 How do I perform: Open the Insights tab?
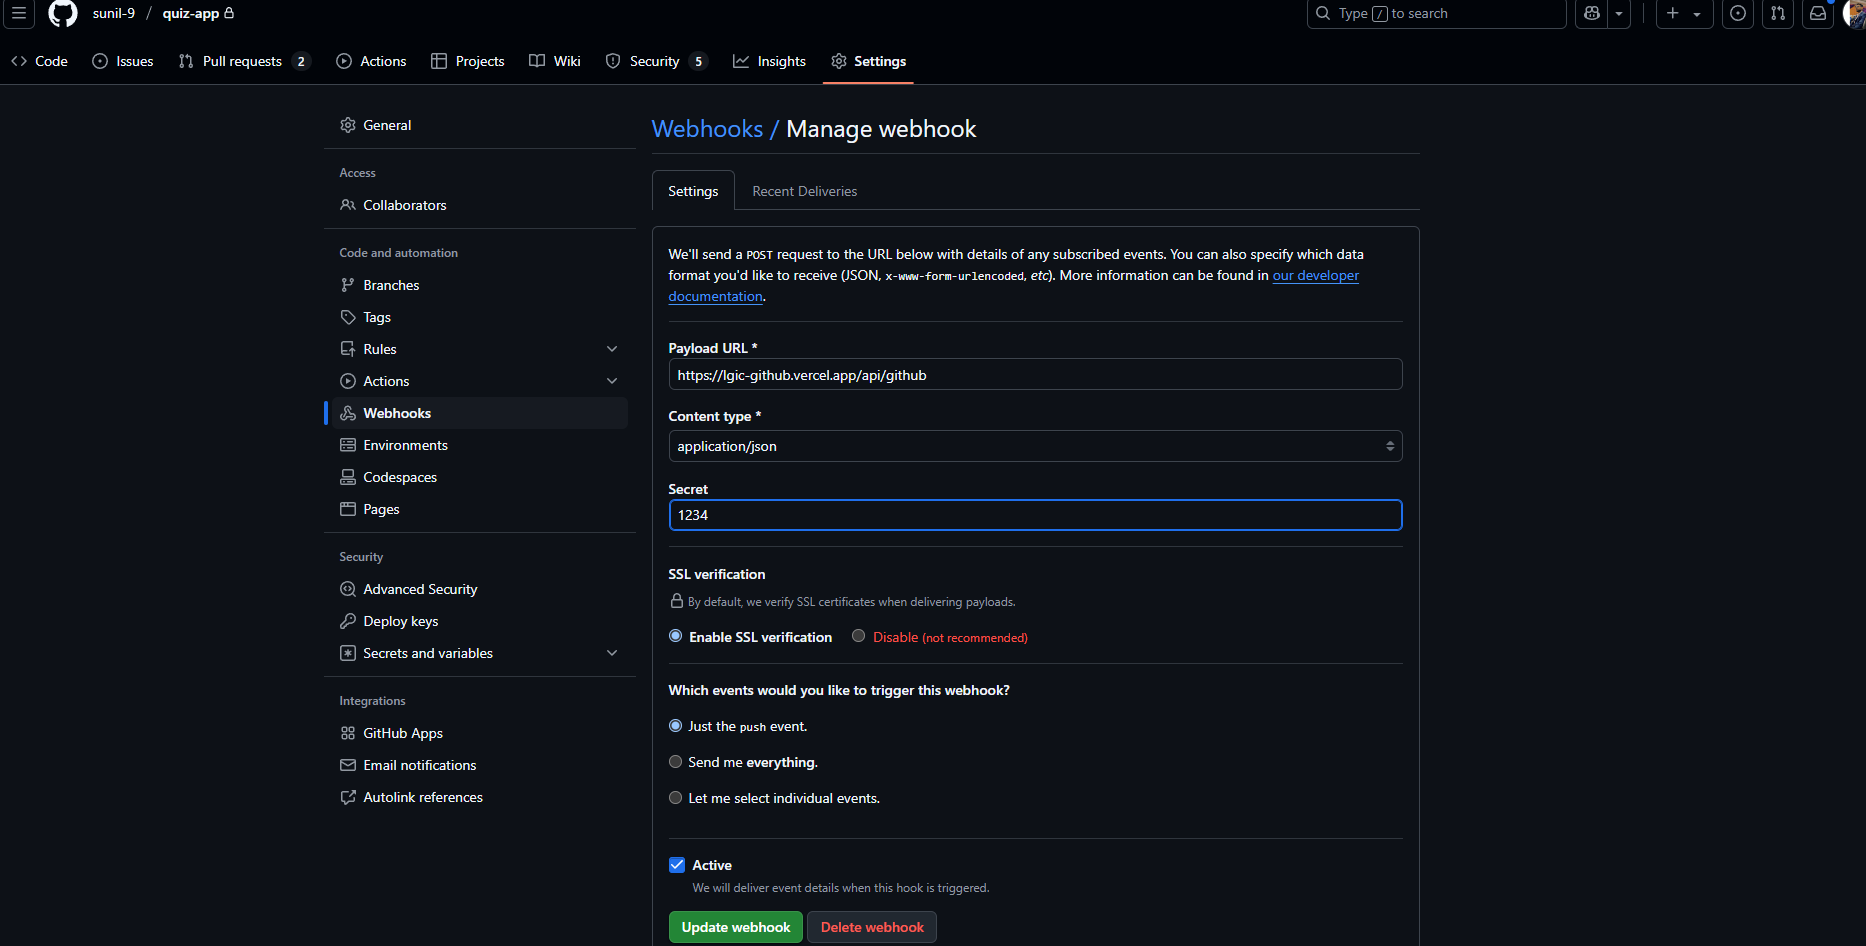tap(770, 61)
